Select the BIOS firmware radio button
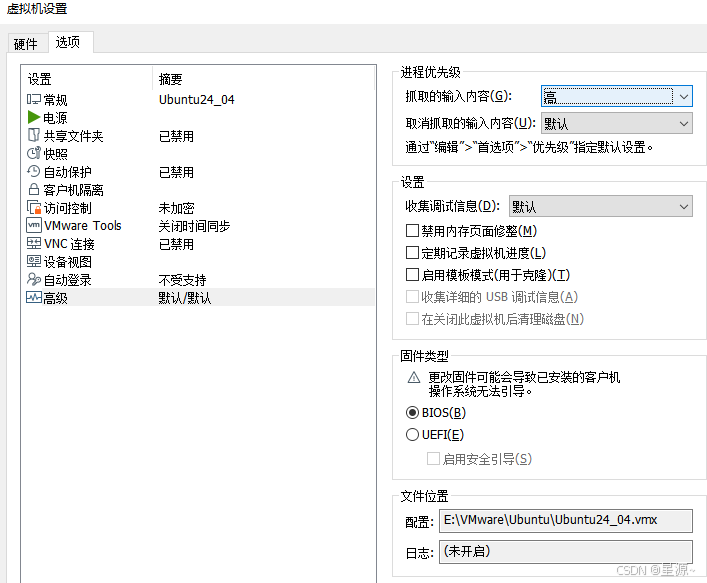Viewport: 707px width, 583px height. coord(412,413)
